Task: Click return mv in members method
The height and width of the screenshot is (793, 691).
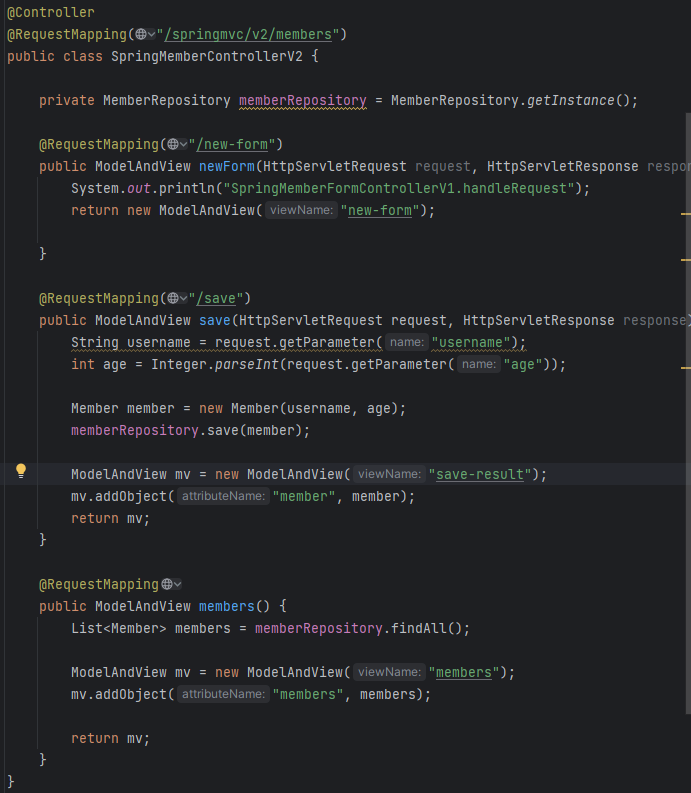Action: (110, 738)
